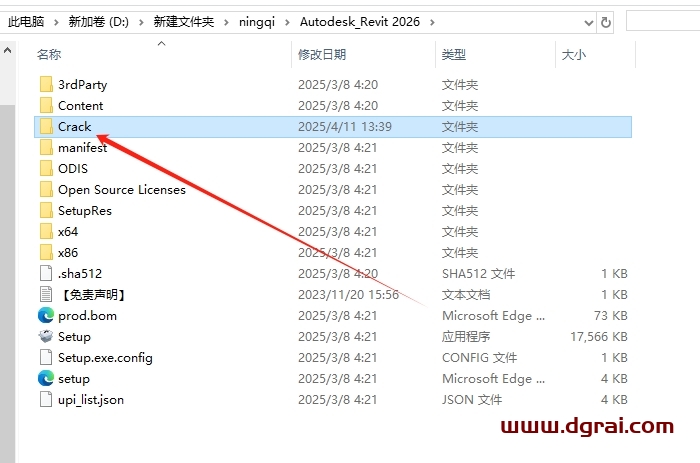Click the Setup.exe.config file icon

coord(46,357)
